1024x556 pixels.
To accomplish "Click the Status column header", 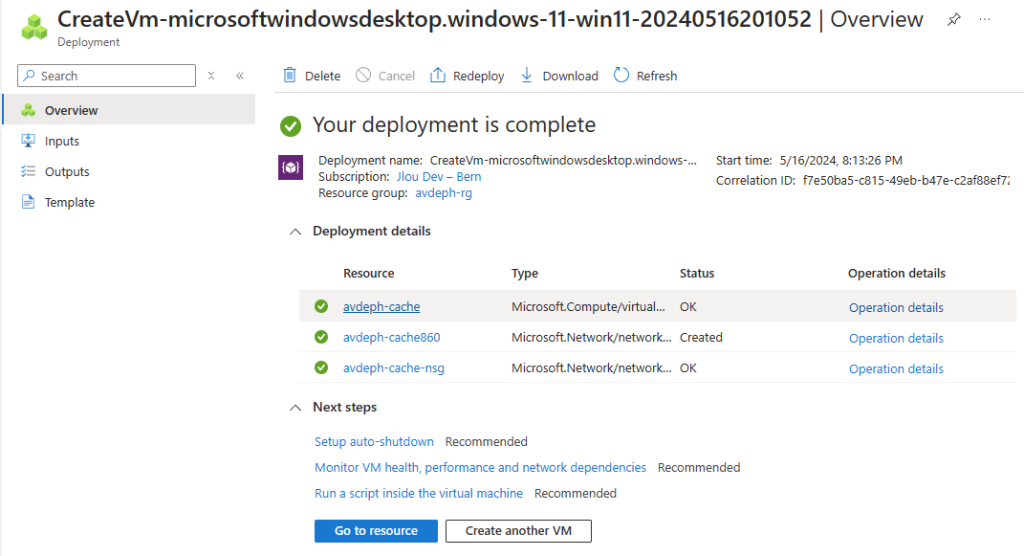I will pos(697,273).
